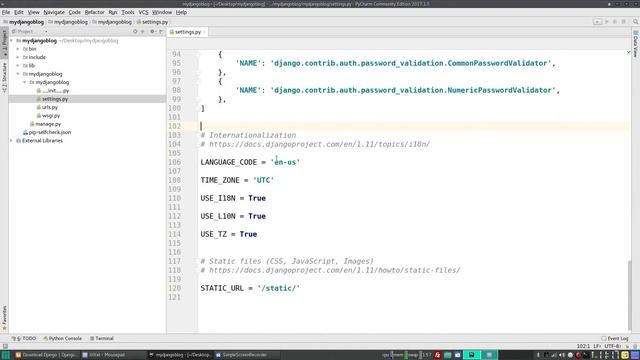Open the UTF-8 encoding dropdown
The width and height of the screenshot is (640, 360).
613,346
